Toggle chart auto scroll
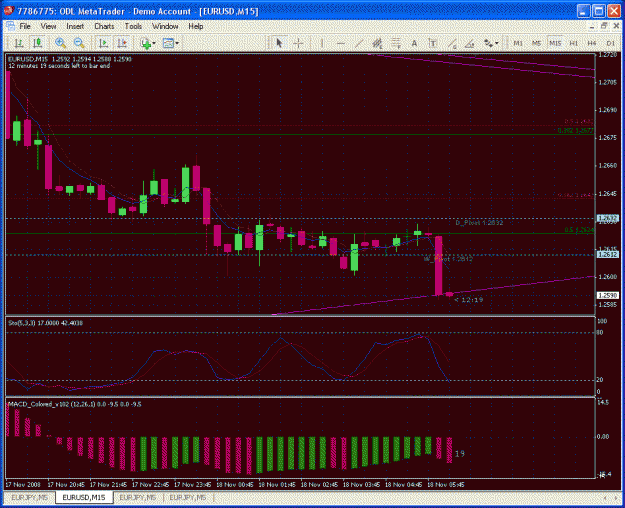The width and height of the screenshot is (625, 508). 104,43
